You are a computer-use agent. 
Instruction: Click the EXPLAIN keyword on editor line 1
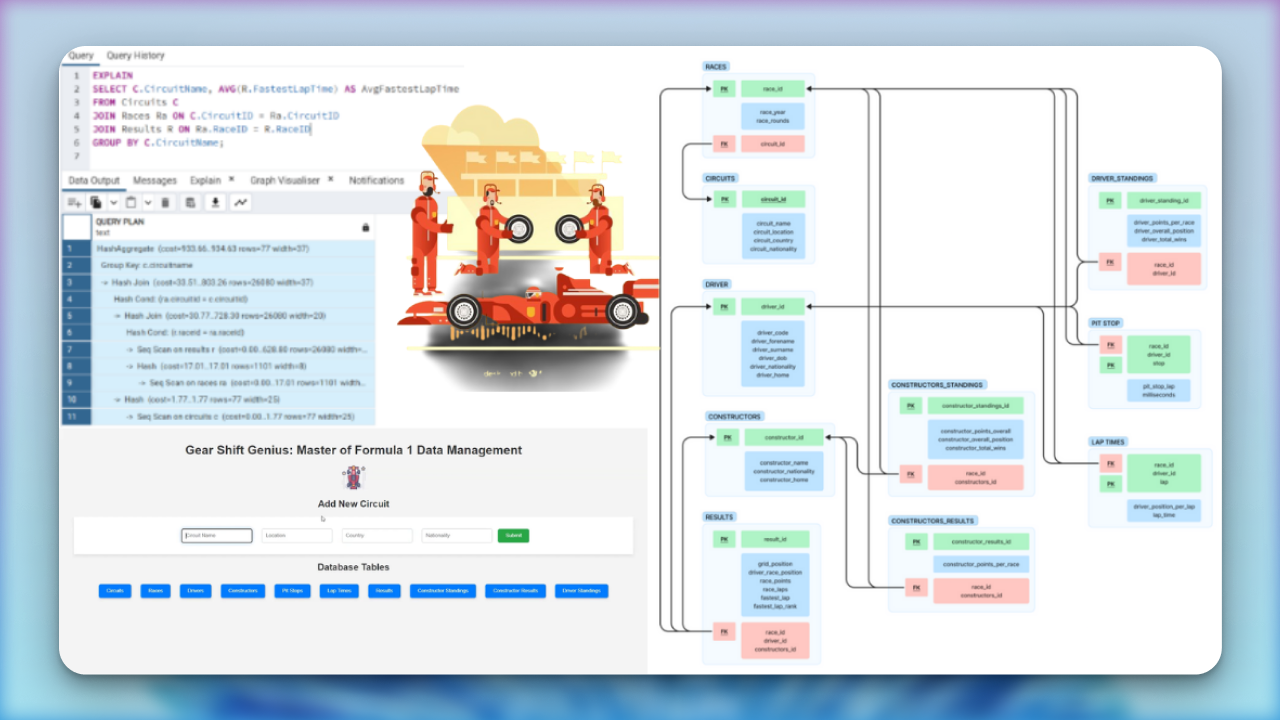pos(111,75)
